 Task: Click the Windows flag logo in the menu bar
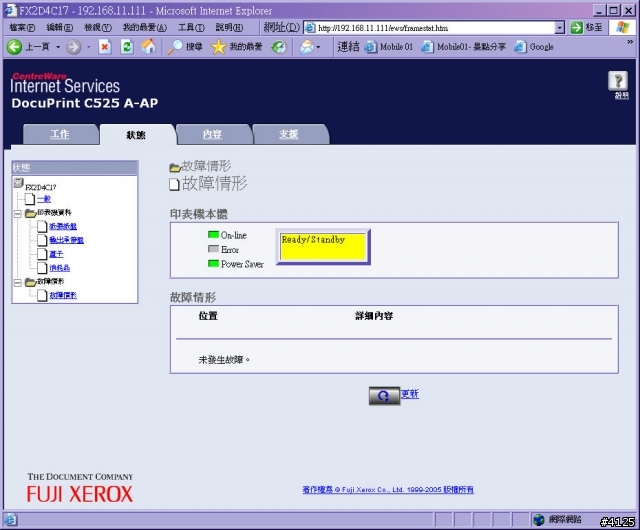pyautogui.click(x=622, y=27)
